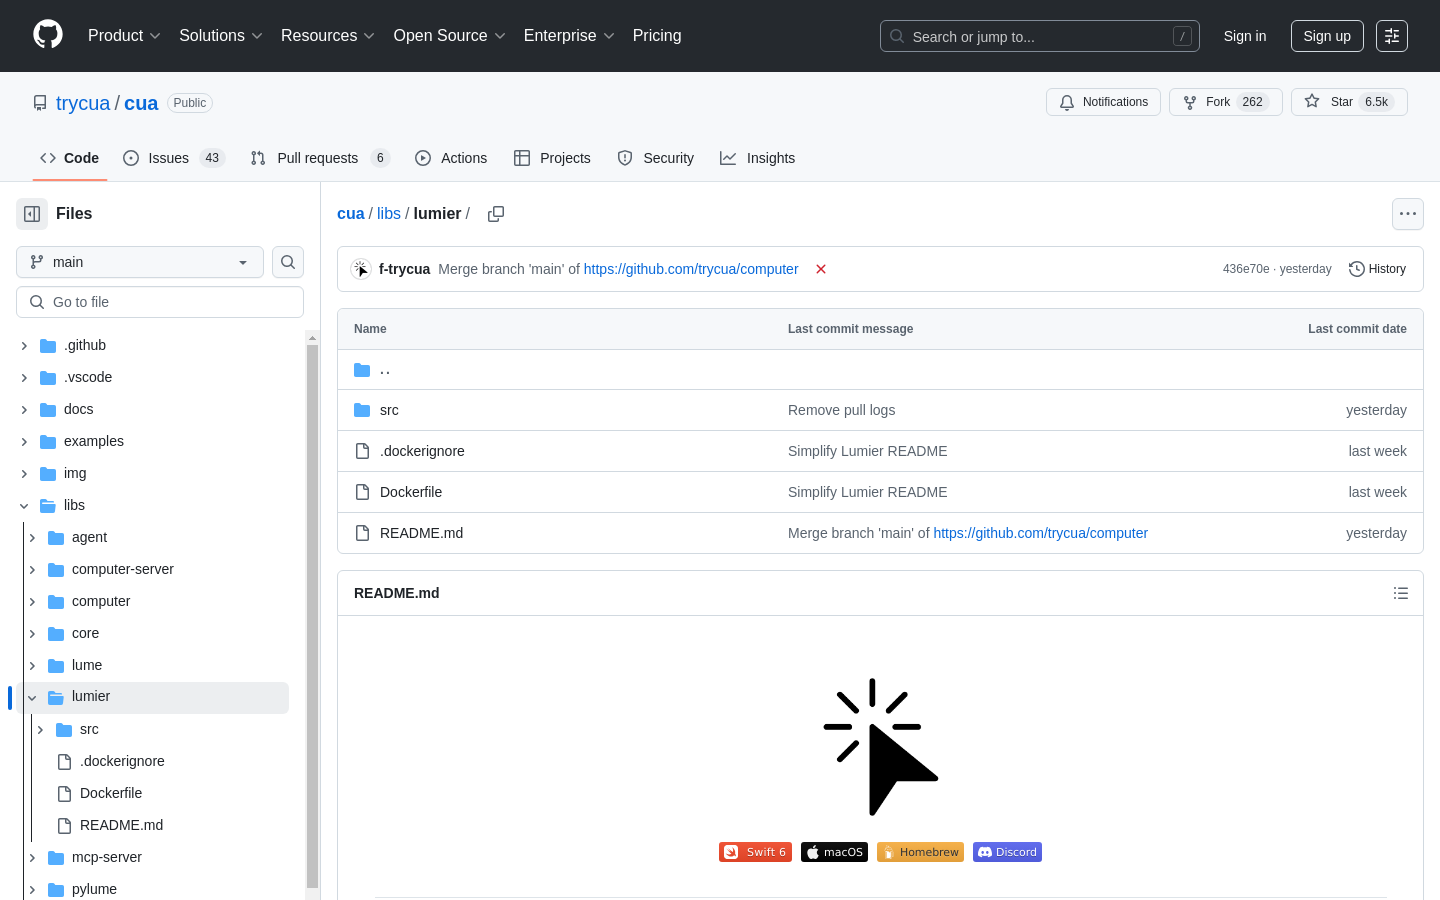The height and width of the screenshot is (900, 1440).
Task: Expand the .github folder
Action: coord(24,345)
